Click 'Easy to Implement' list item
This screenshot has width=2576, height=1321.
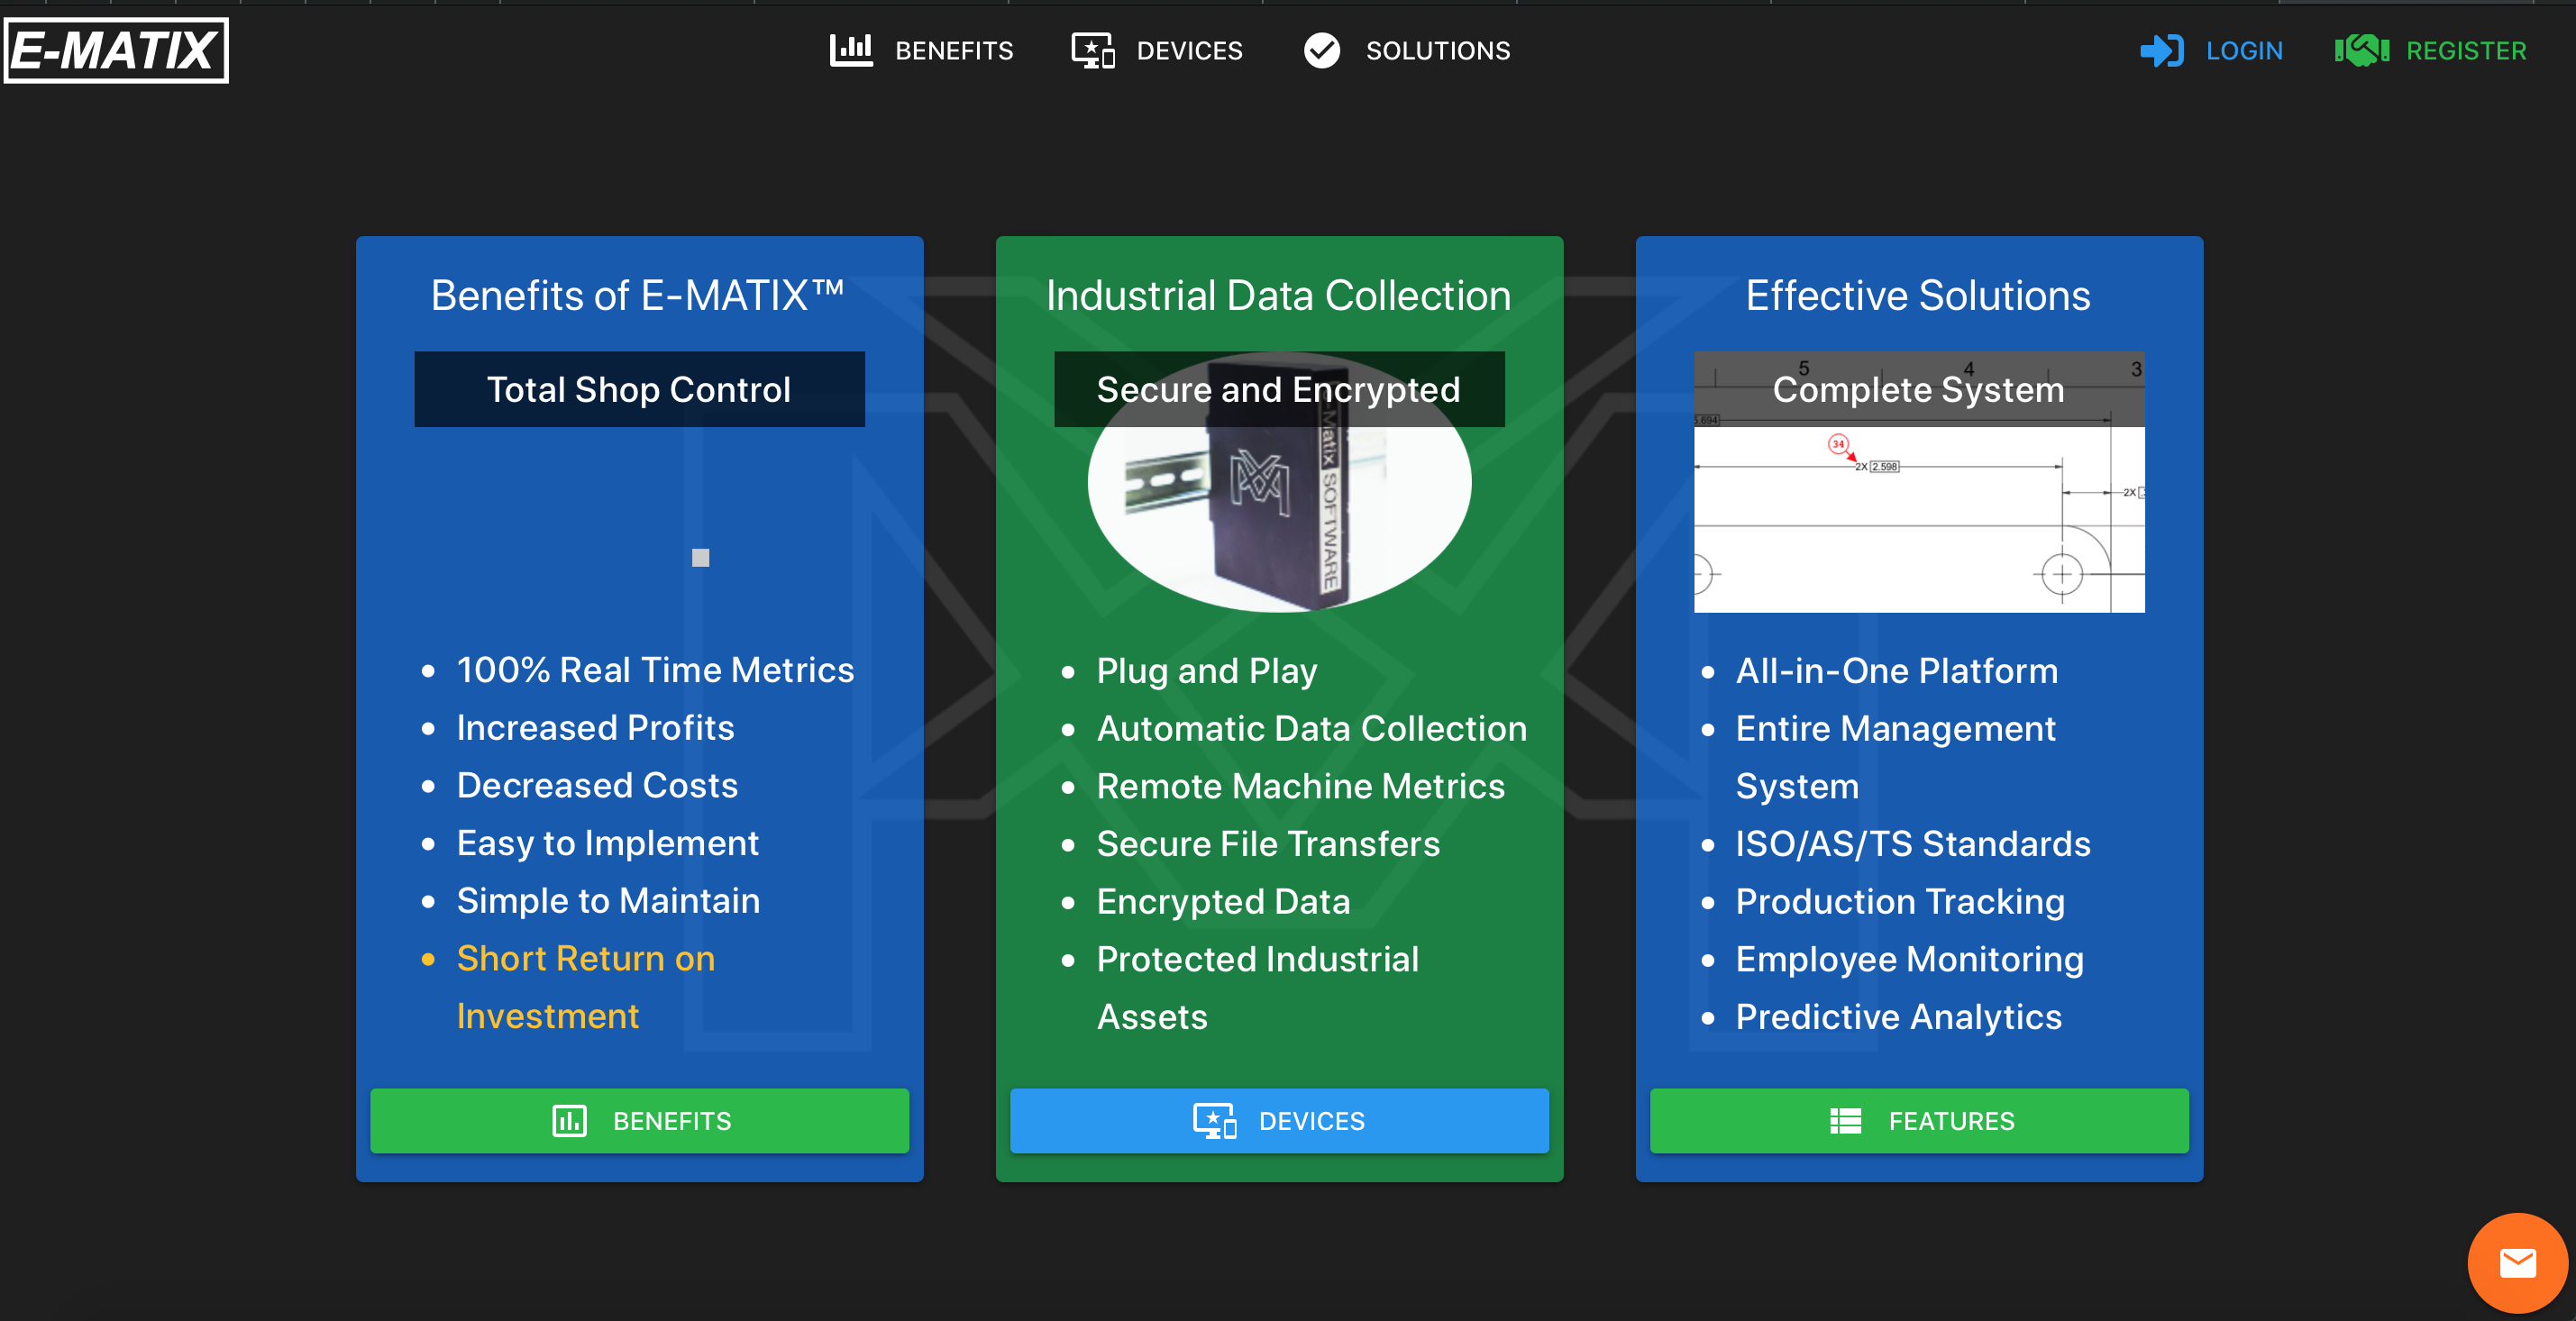pyautogui.click(x=608, y=843)
